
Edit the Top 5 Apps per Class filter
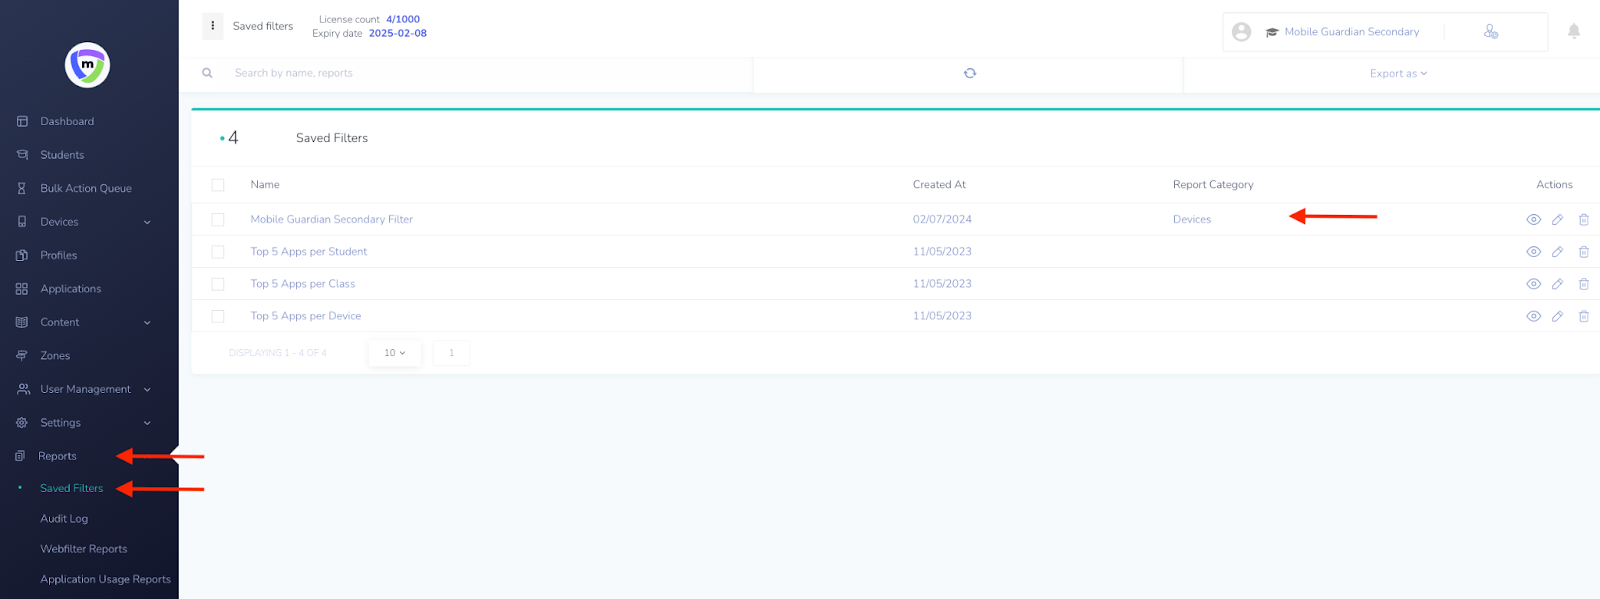(x=1557, y=284)
